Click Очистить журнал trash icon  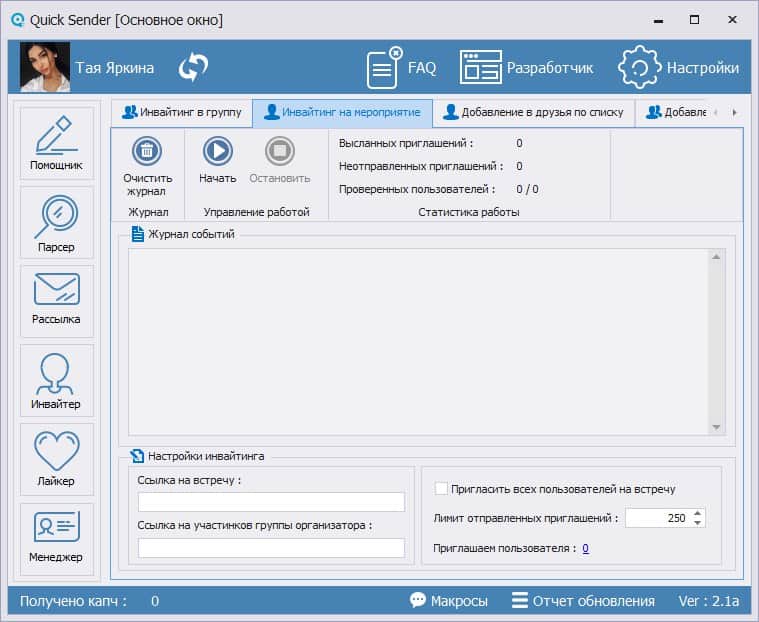pos(147,151)
